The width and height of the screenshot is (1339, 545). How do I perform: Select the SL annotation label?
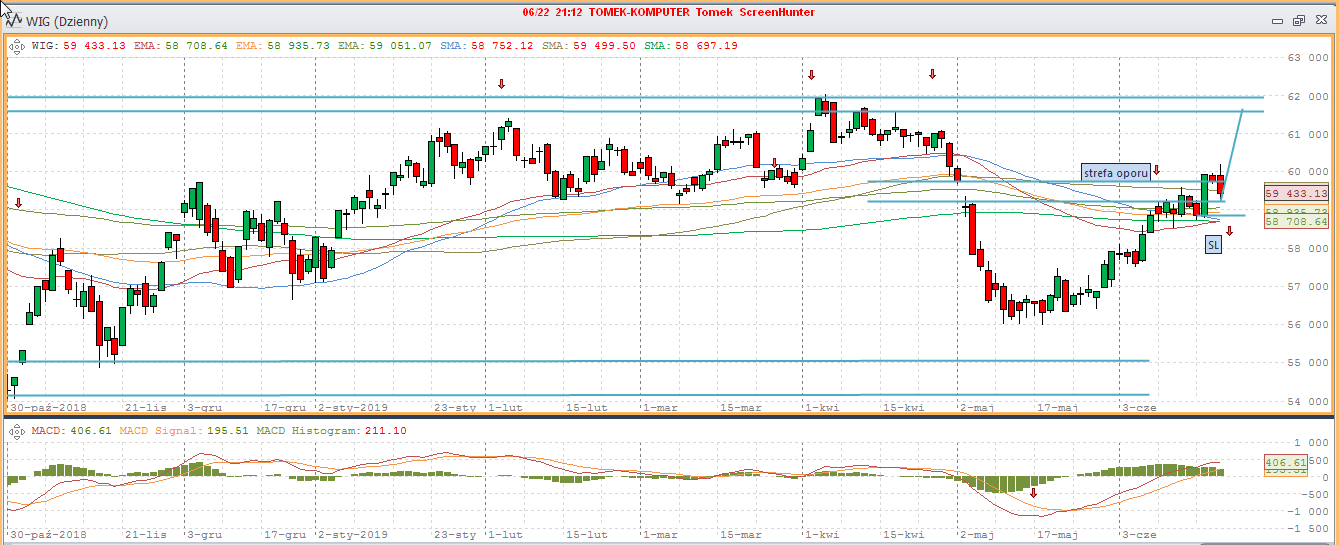click(x=1213, y=244)
